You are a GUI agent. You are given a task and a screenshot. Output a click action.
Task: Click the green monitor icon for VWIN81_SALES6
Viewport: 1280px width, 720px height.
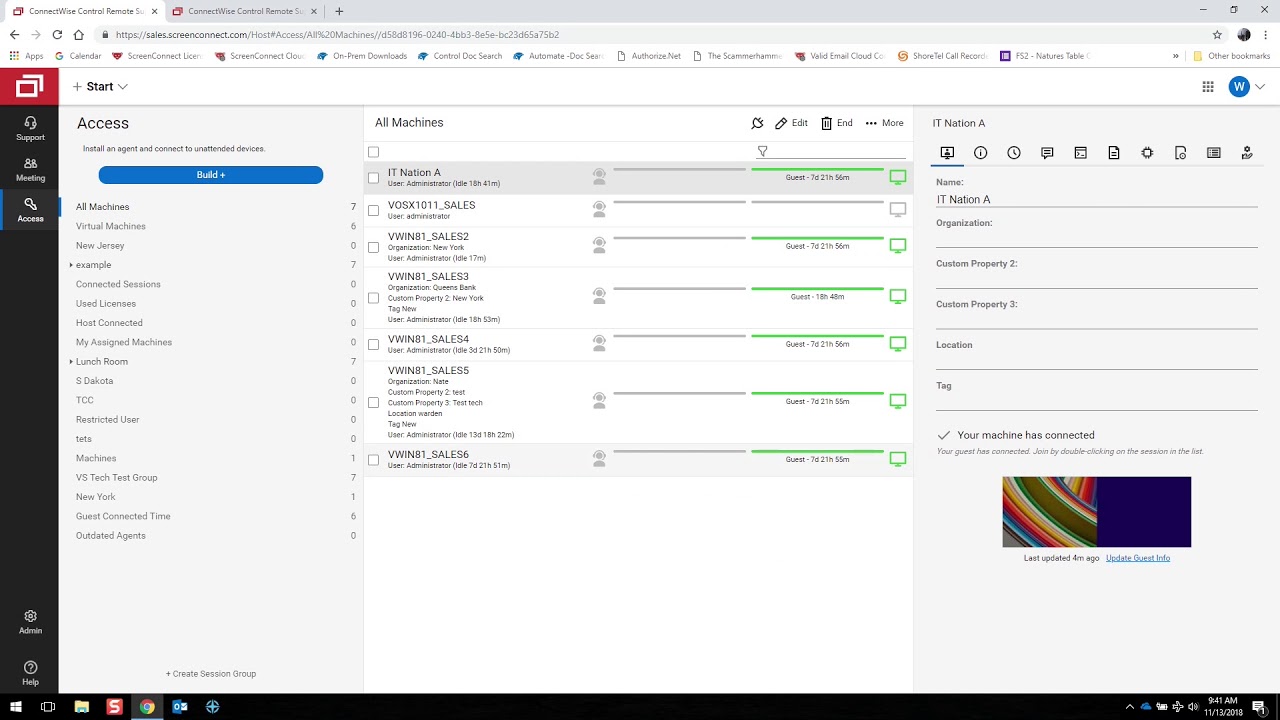[898, 459]
